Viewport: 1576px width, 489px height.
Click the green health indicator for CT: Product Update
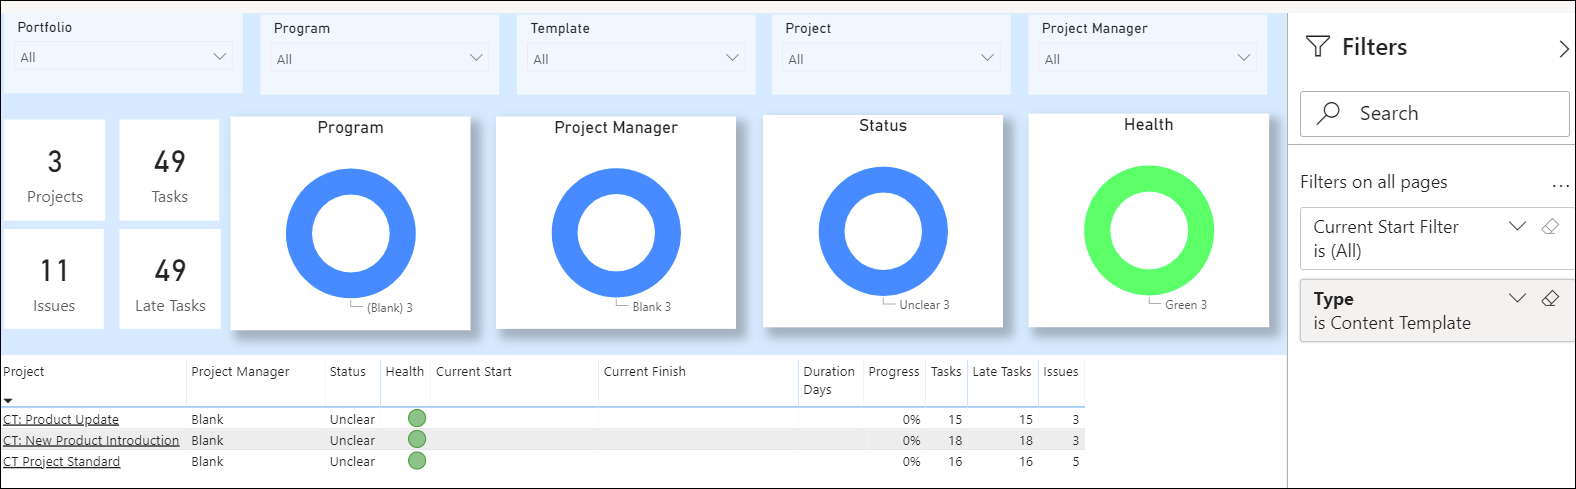(417, 419)
